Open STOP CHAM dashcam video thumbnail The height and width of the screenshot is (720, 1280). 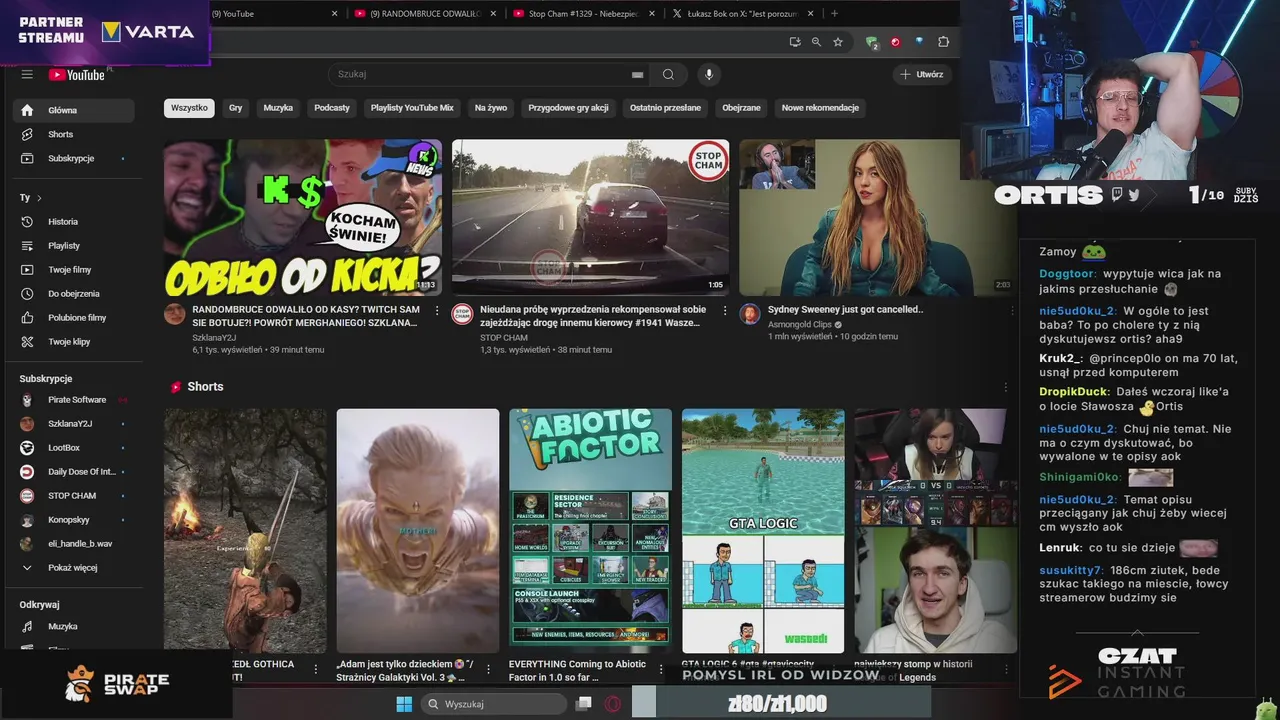click(x=590, y=217)
